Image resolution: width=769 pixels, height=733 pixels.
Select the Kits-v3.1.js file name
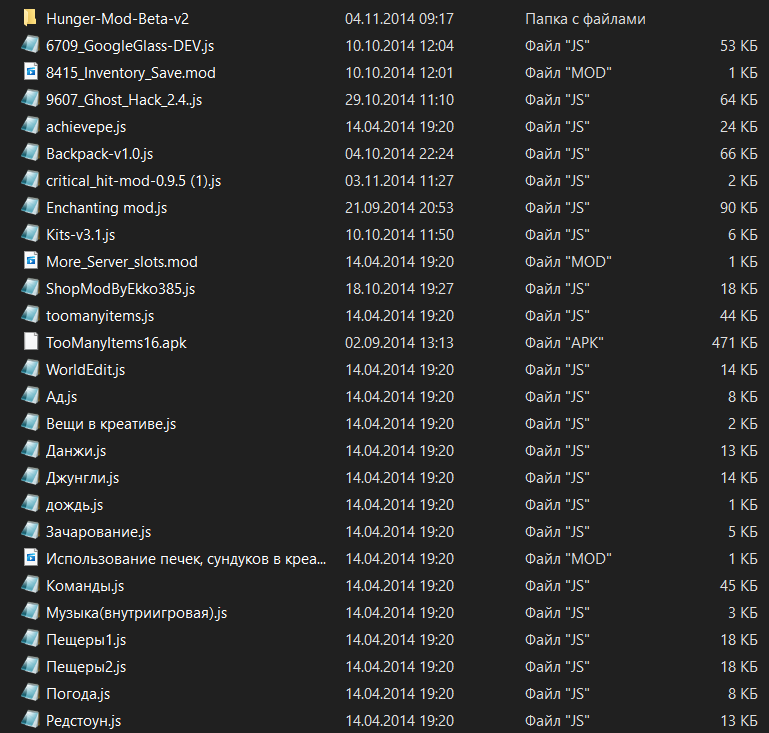tap(81, 234)
